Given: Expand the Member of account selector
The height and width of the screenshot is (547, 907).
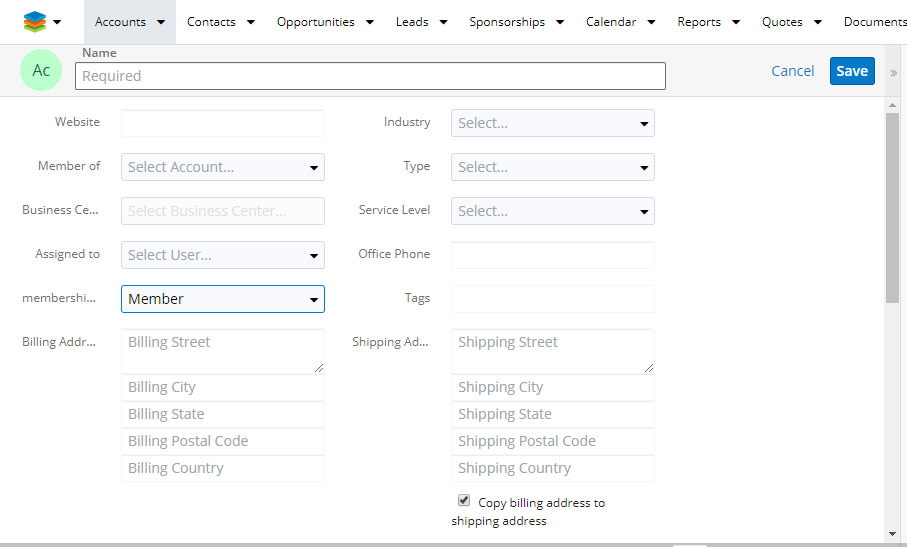Looking at the screenshot, I should [223, 167].
